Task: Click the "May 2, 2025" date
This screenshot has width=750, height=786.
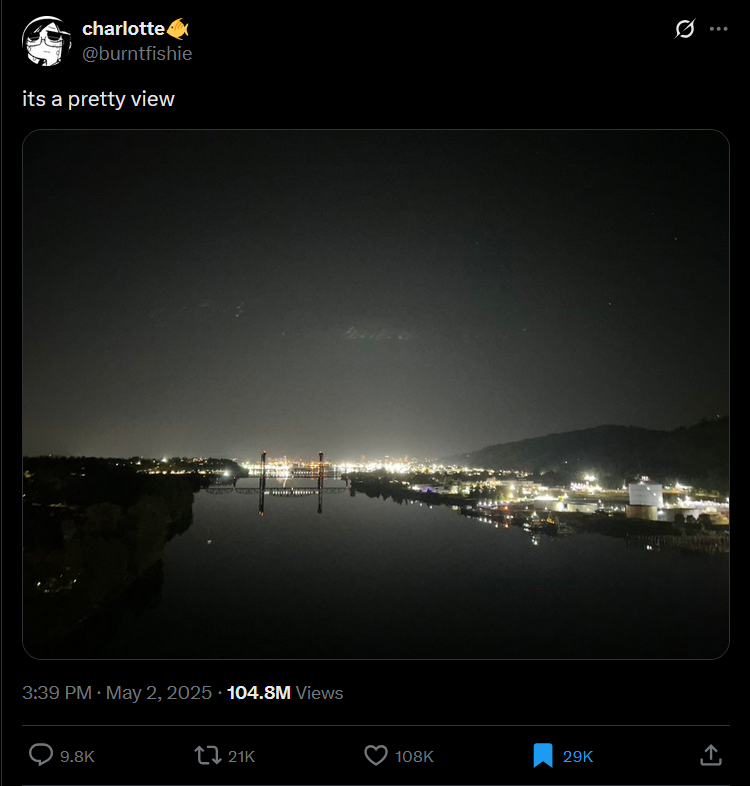Action: (x=159, y=693)
